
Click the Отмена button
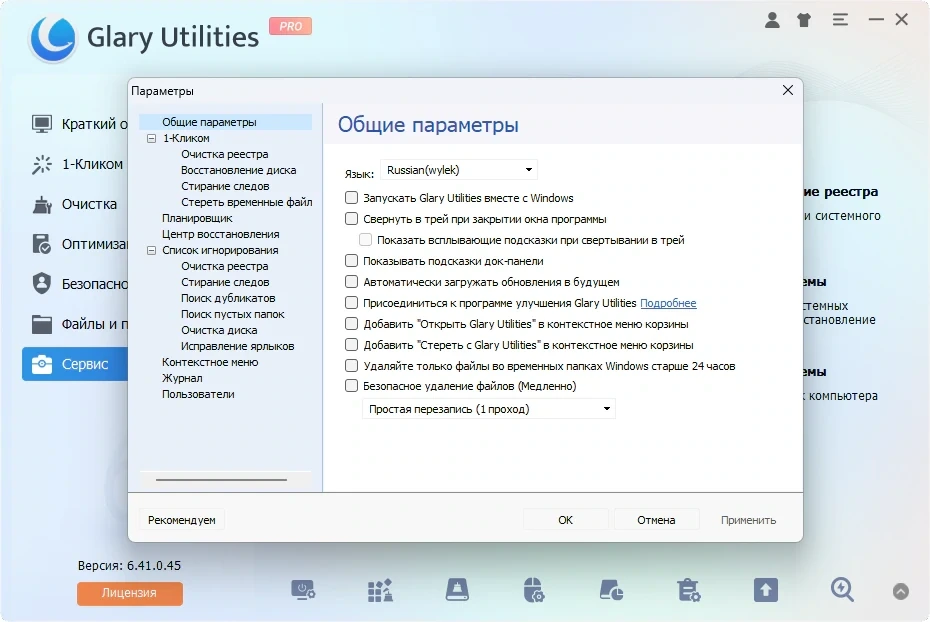click(x=656, y=520)
